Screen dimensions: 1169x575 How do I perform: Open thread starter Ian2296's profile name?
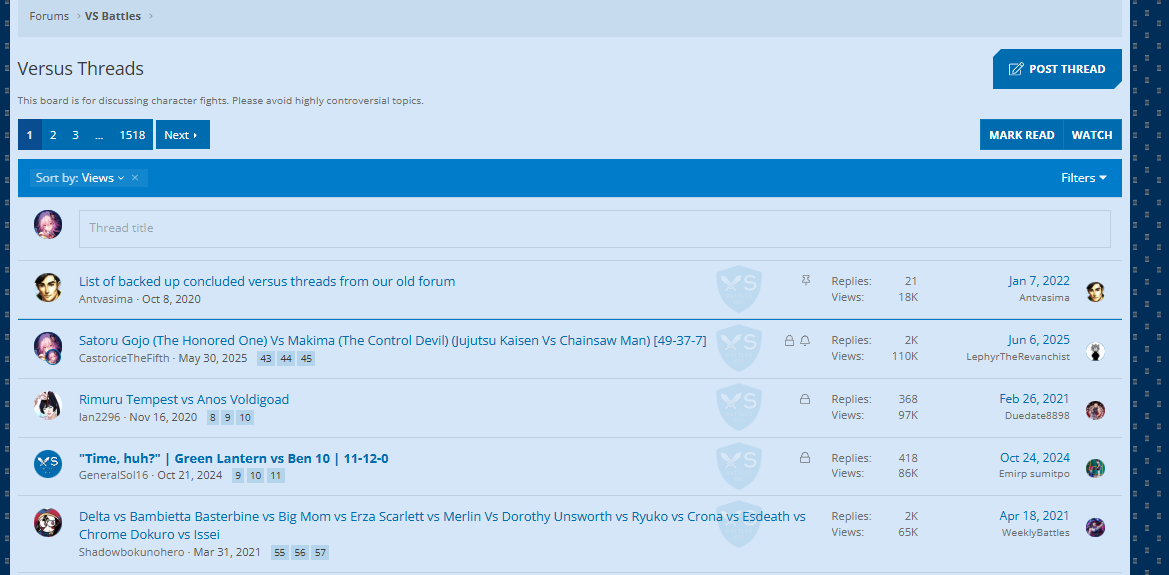click(100, 417)
